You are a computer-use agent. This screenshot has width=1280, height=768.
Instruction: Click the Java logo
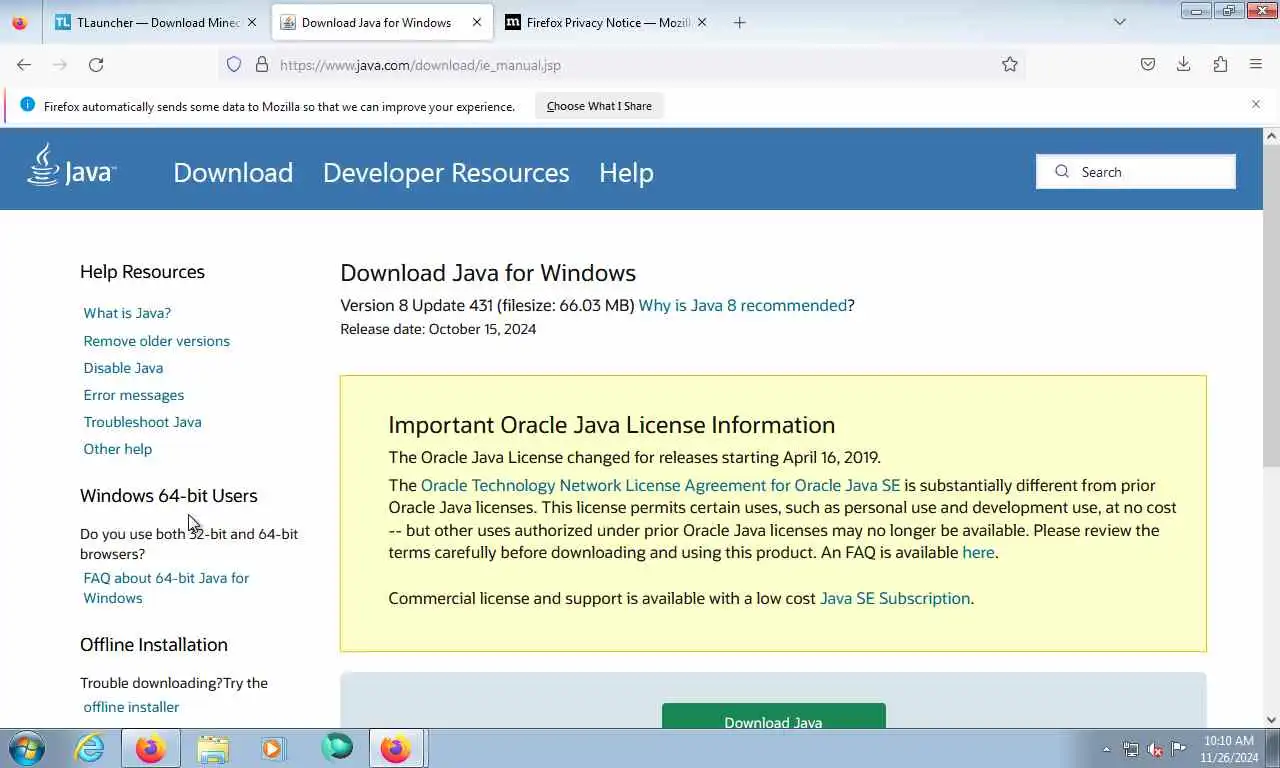pyautogui.click(x=71, y=166)
